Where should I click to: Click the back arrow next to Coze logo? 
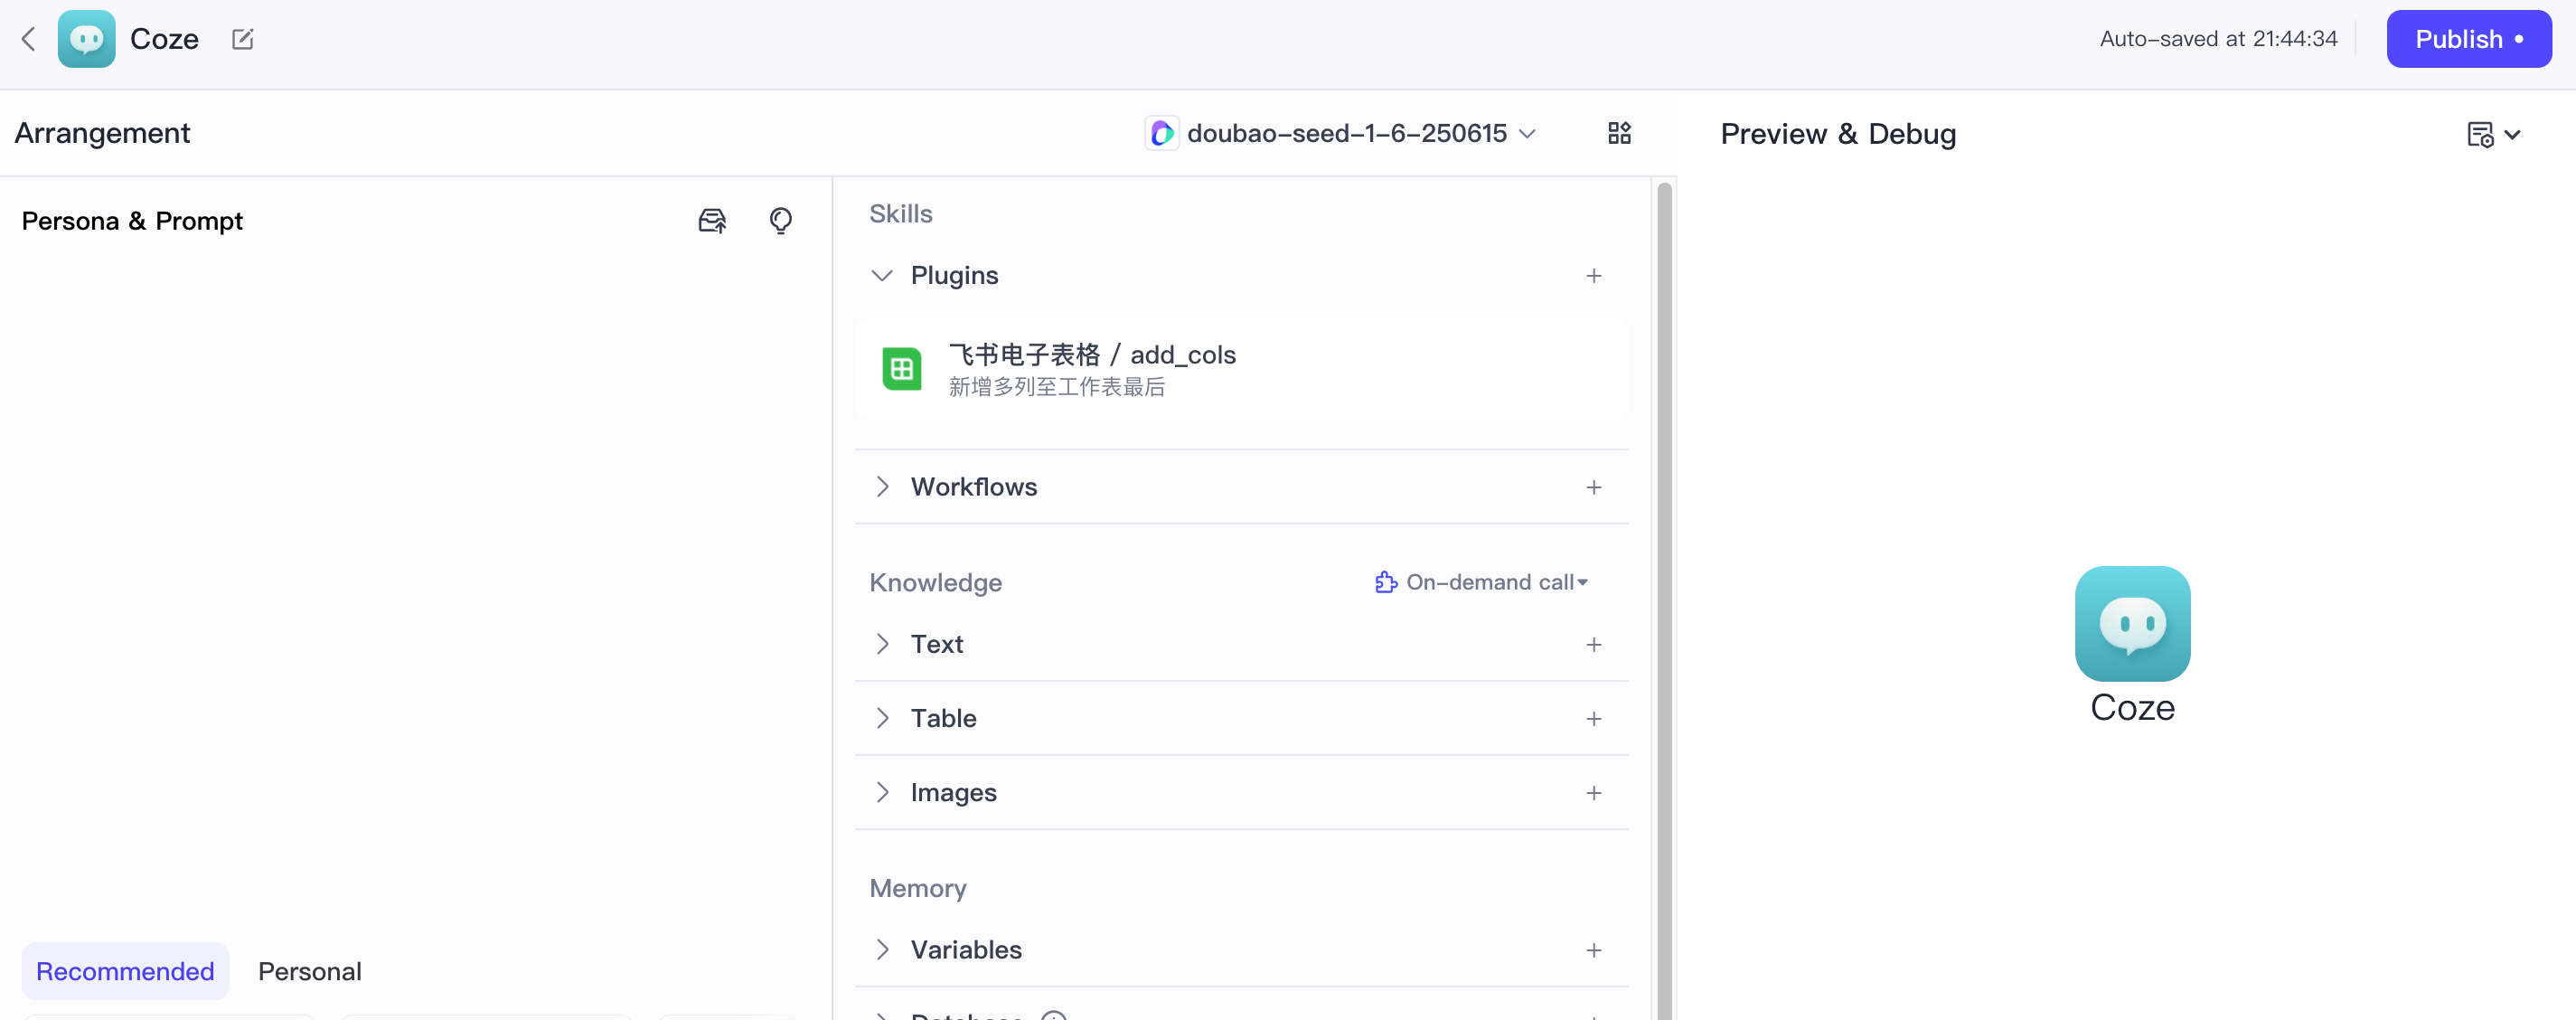28,39
